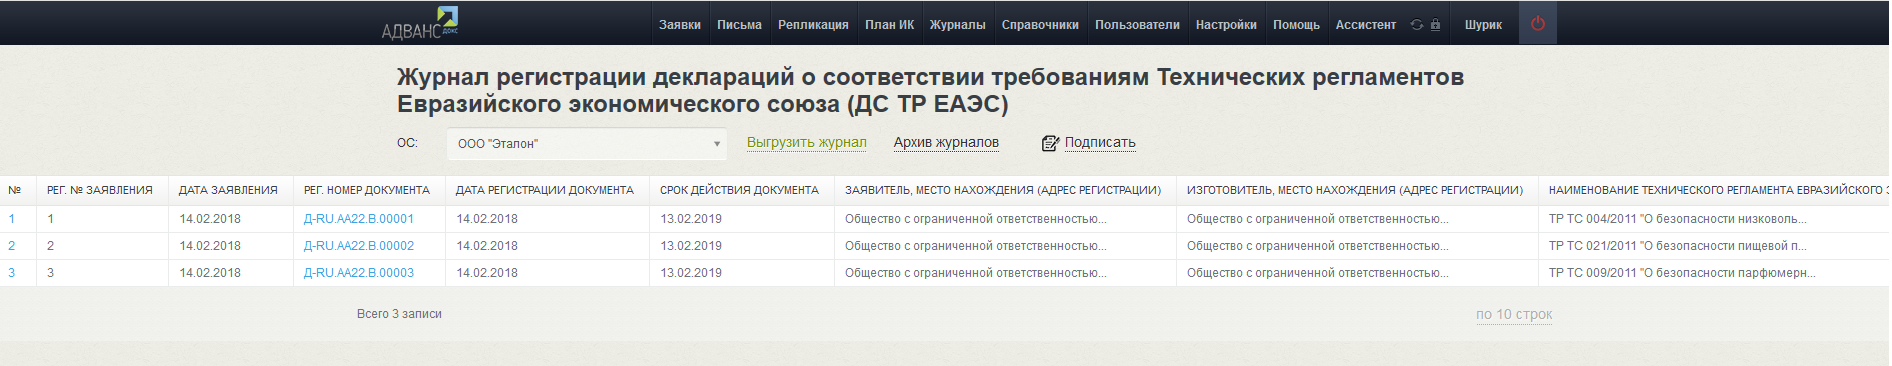Open document Д-RU.АА22.В.00003
The height and width of the screenshot is (366, 1892).
[359, 273]
